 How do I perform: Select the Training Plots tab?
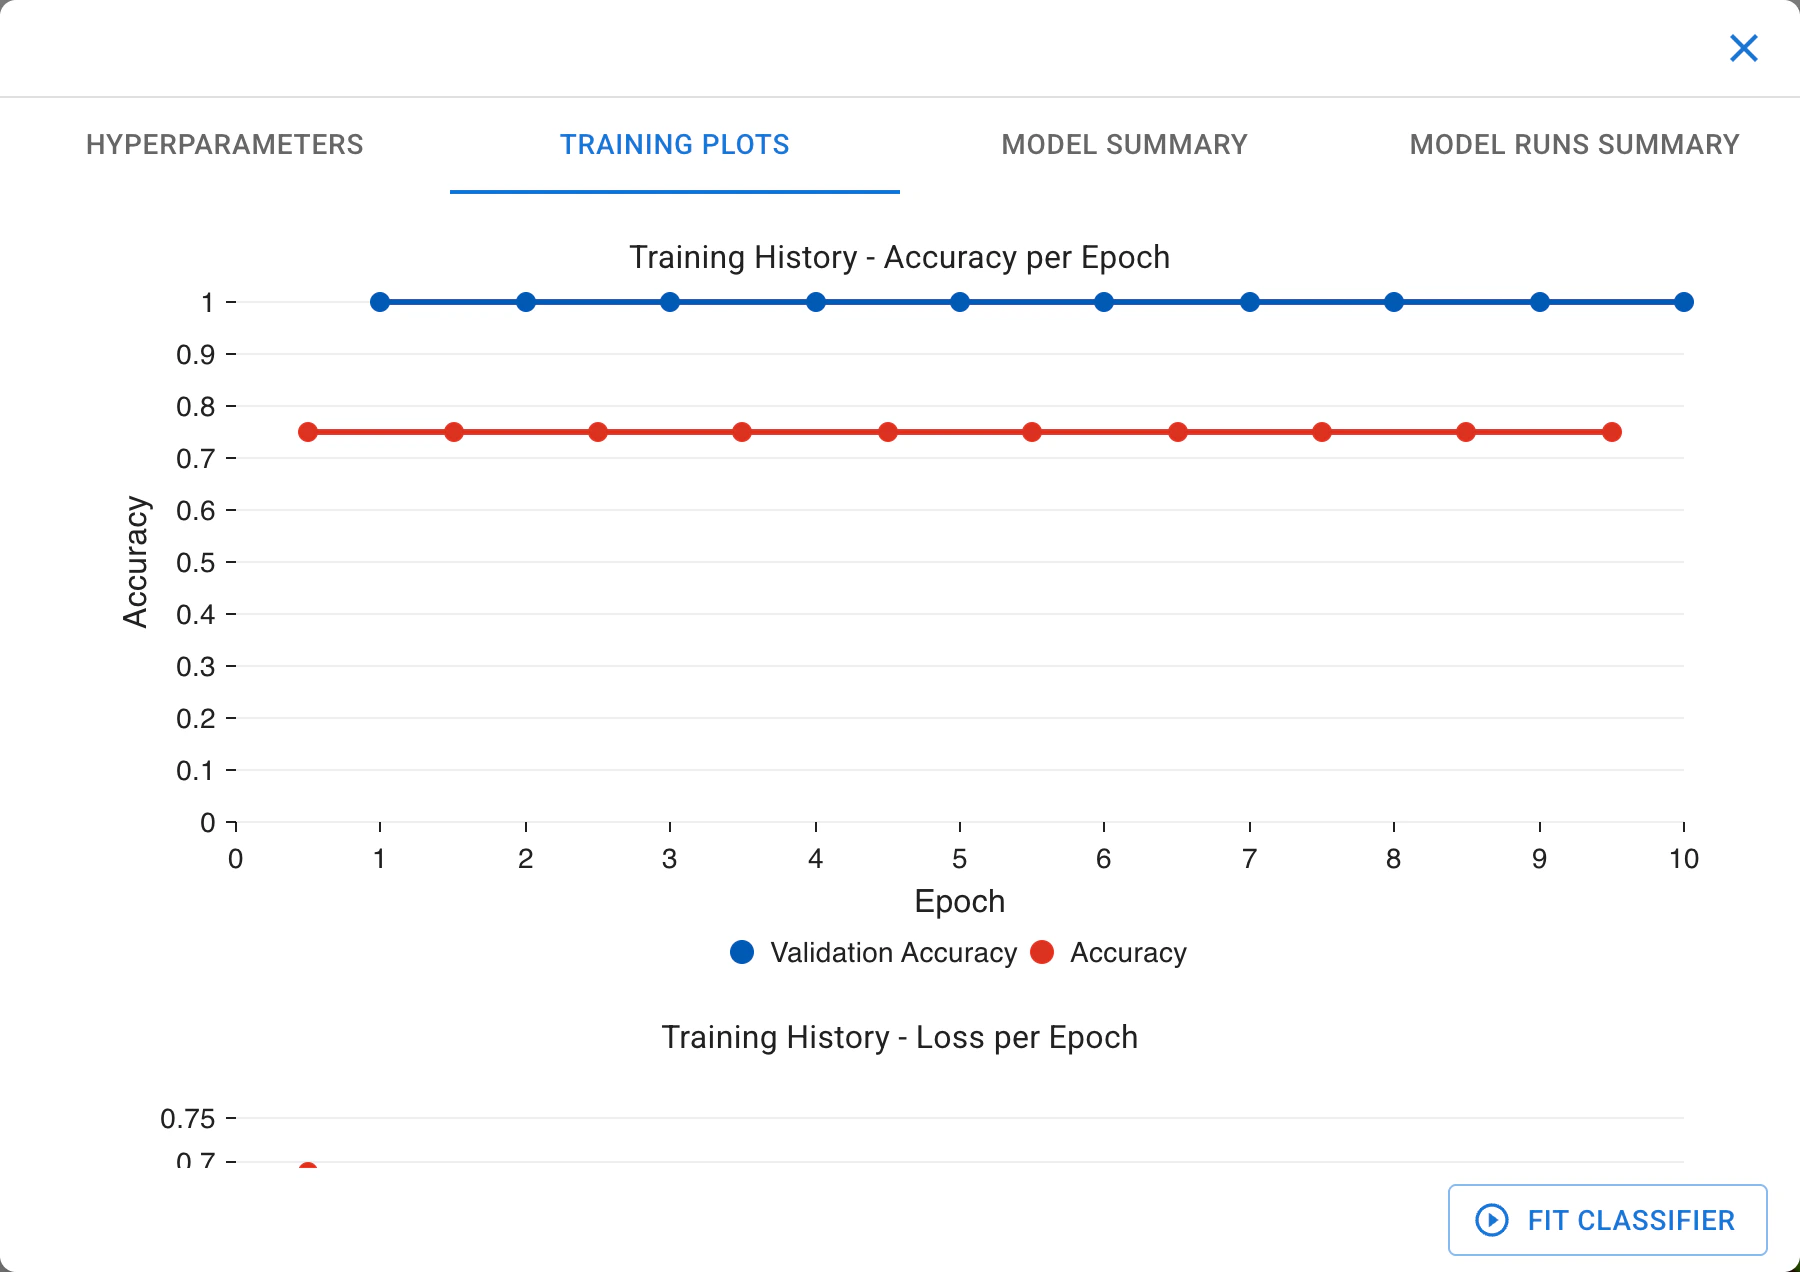click(x=675, y=145)
